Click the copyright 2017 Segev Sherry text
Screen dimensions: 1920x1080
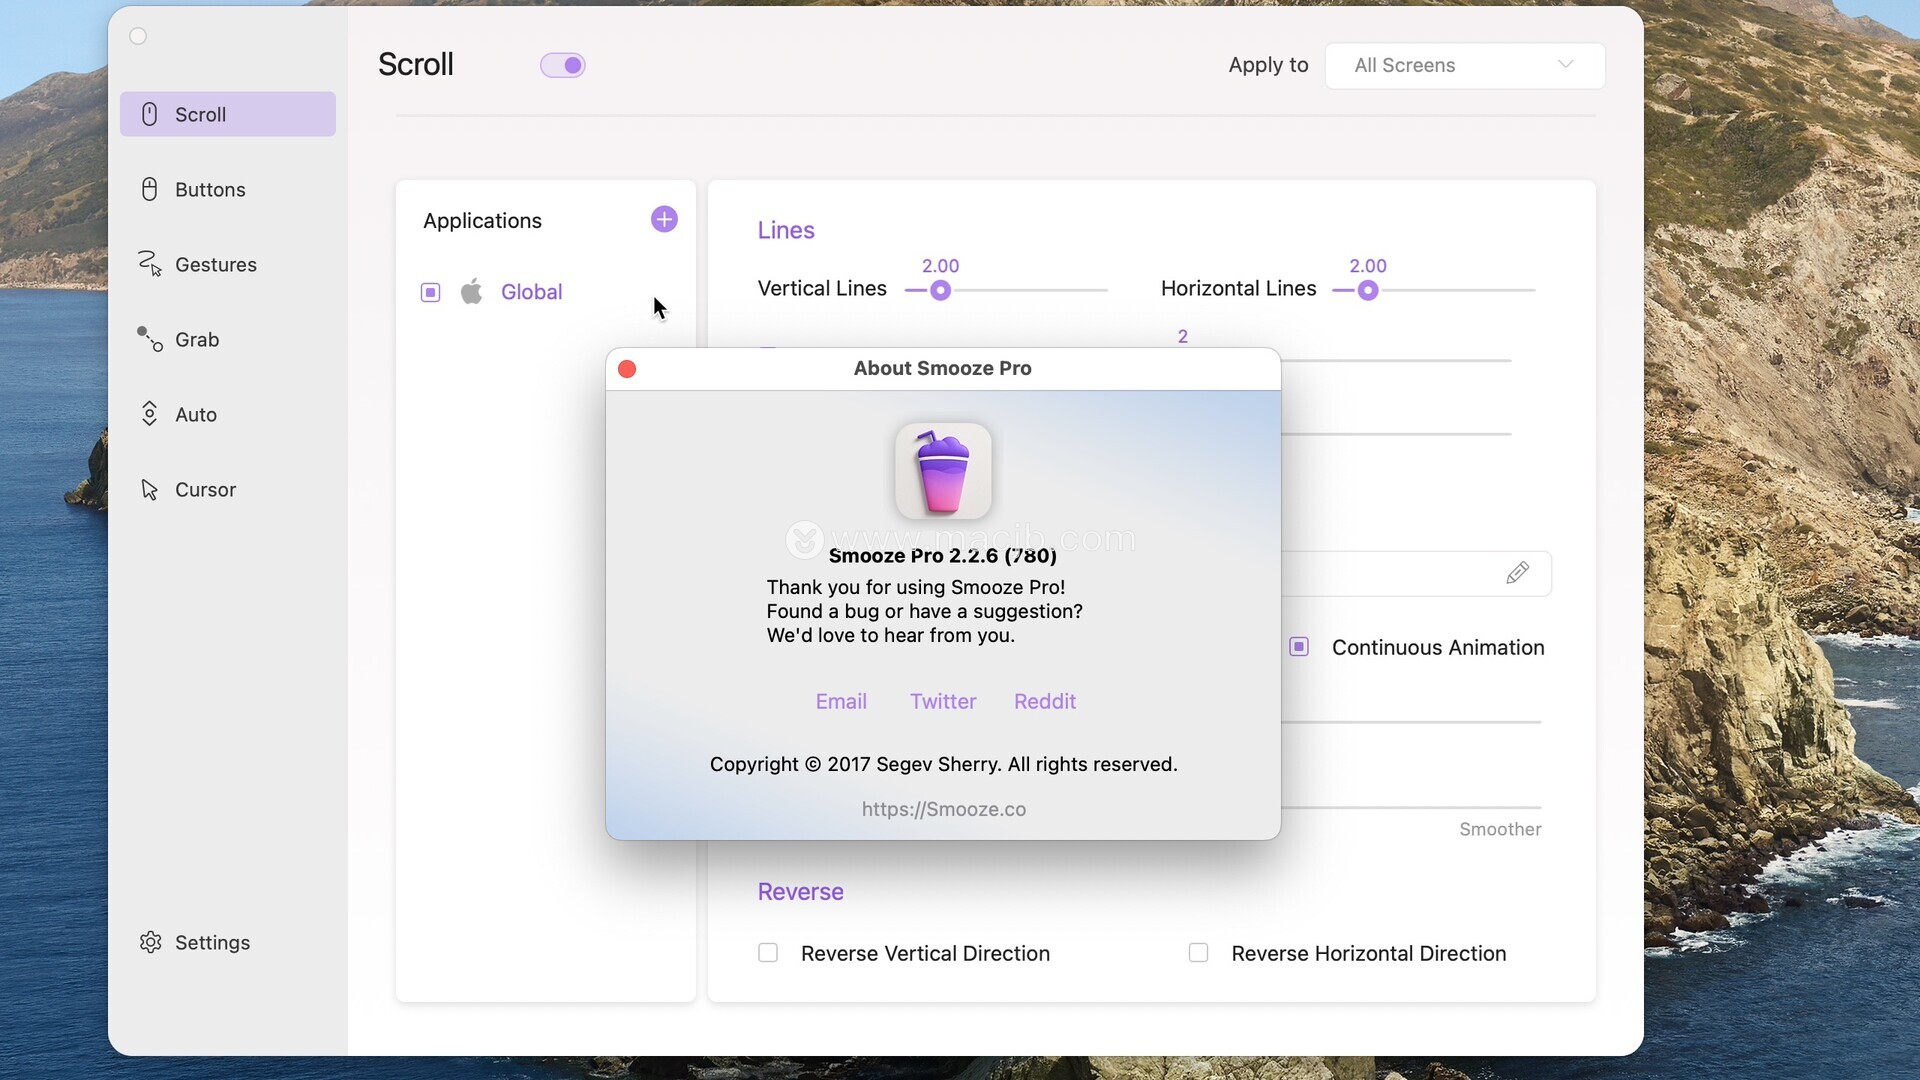click(x=944, y=764)
